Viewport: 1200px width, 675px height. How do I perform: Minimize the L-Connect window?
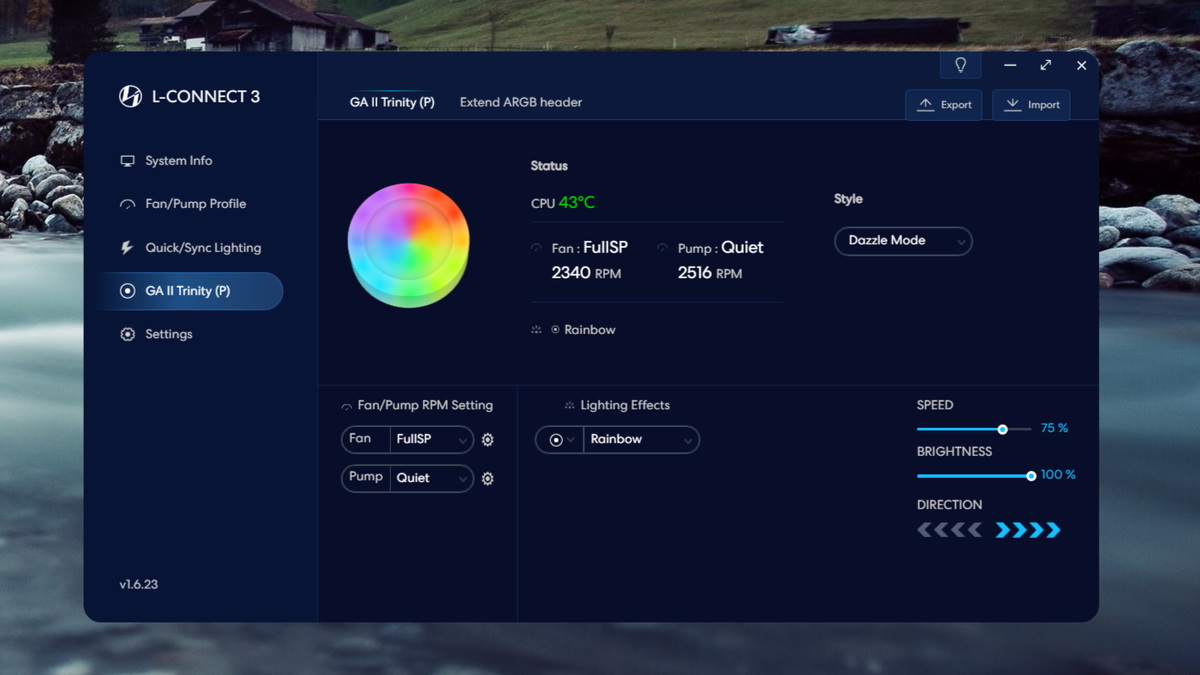point(1010,65)
